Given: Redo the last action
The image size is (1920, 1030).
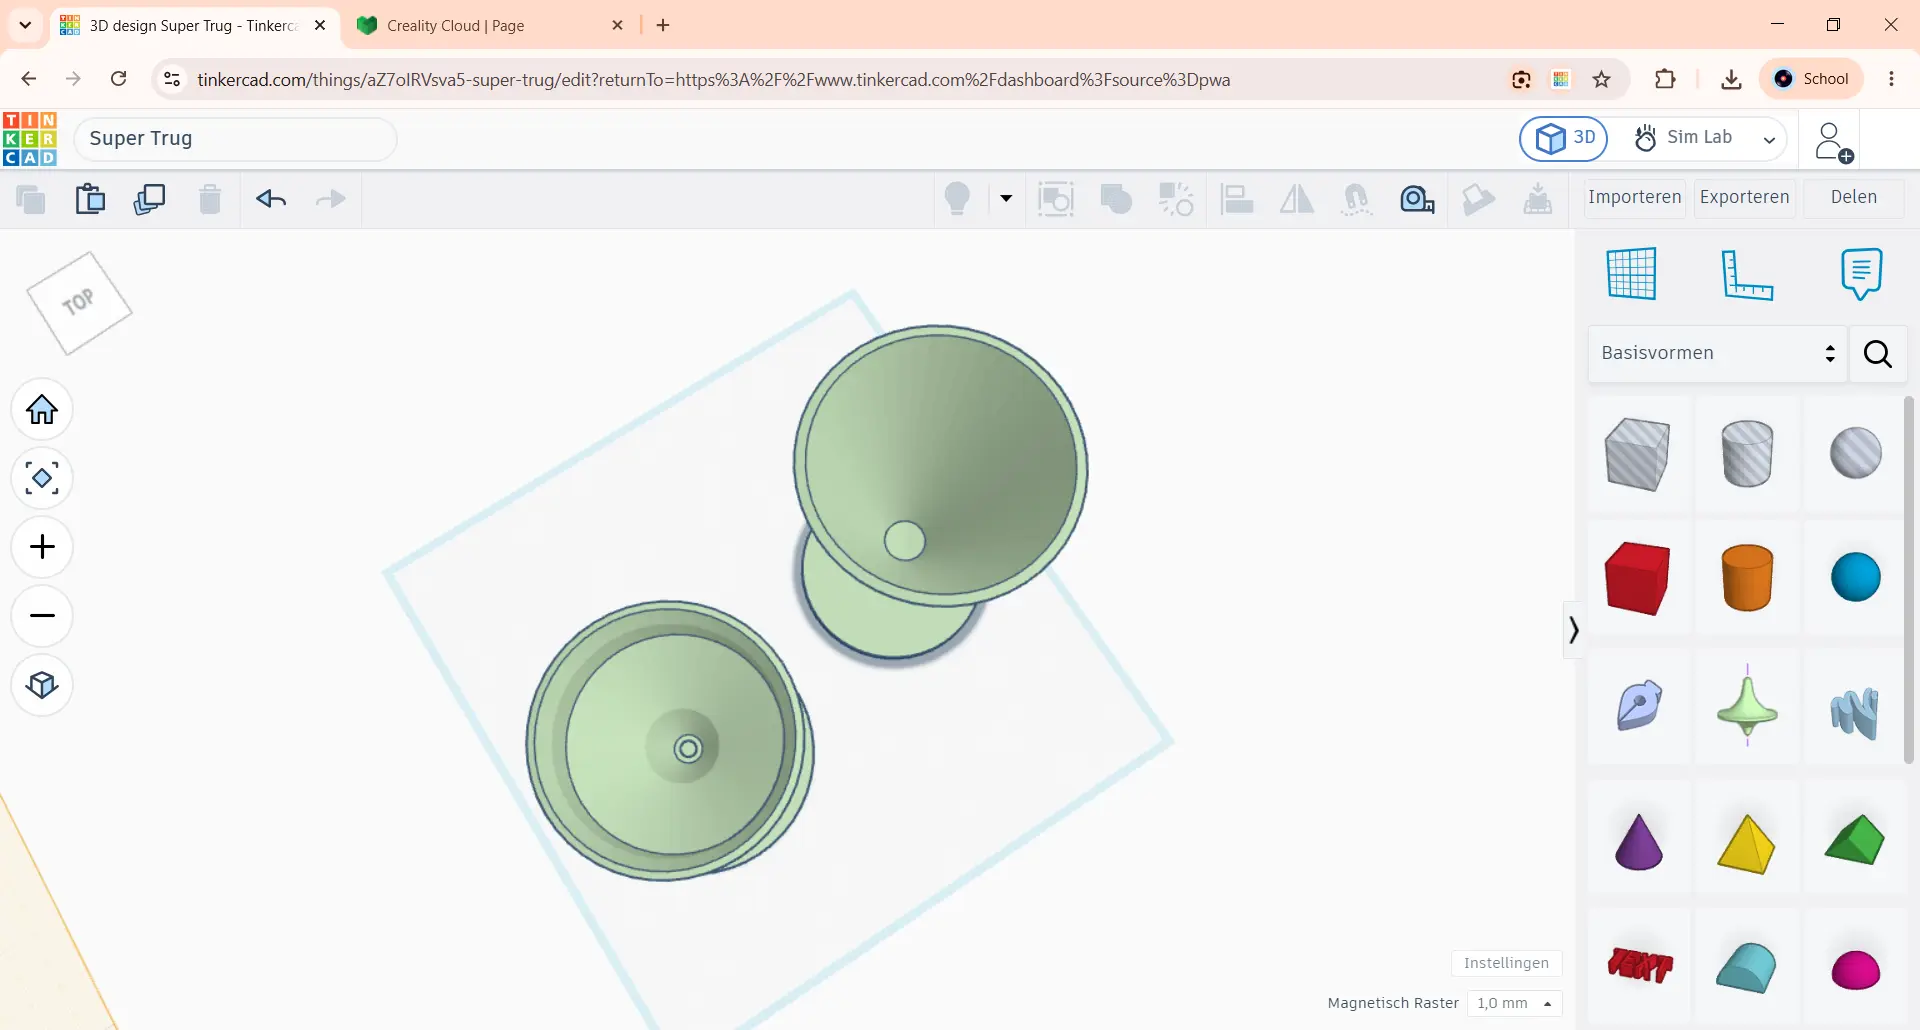Looking at the screenshot, I should [x=330, y=199].
